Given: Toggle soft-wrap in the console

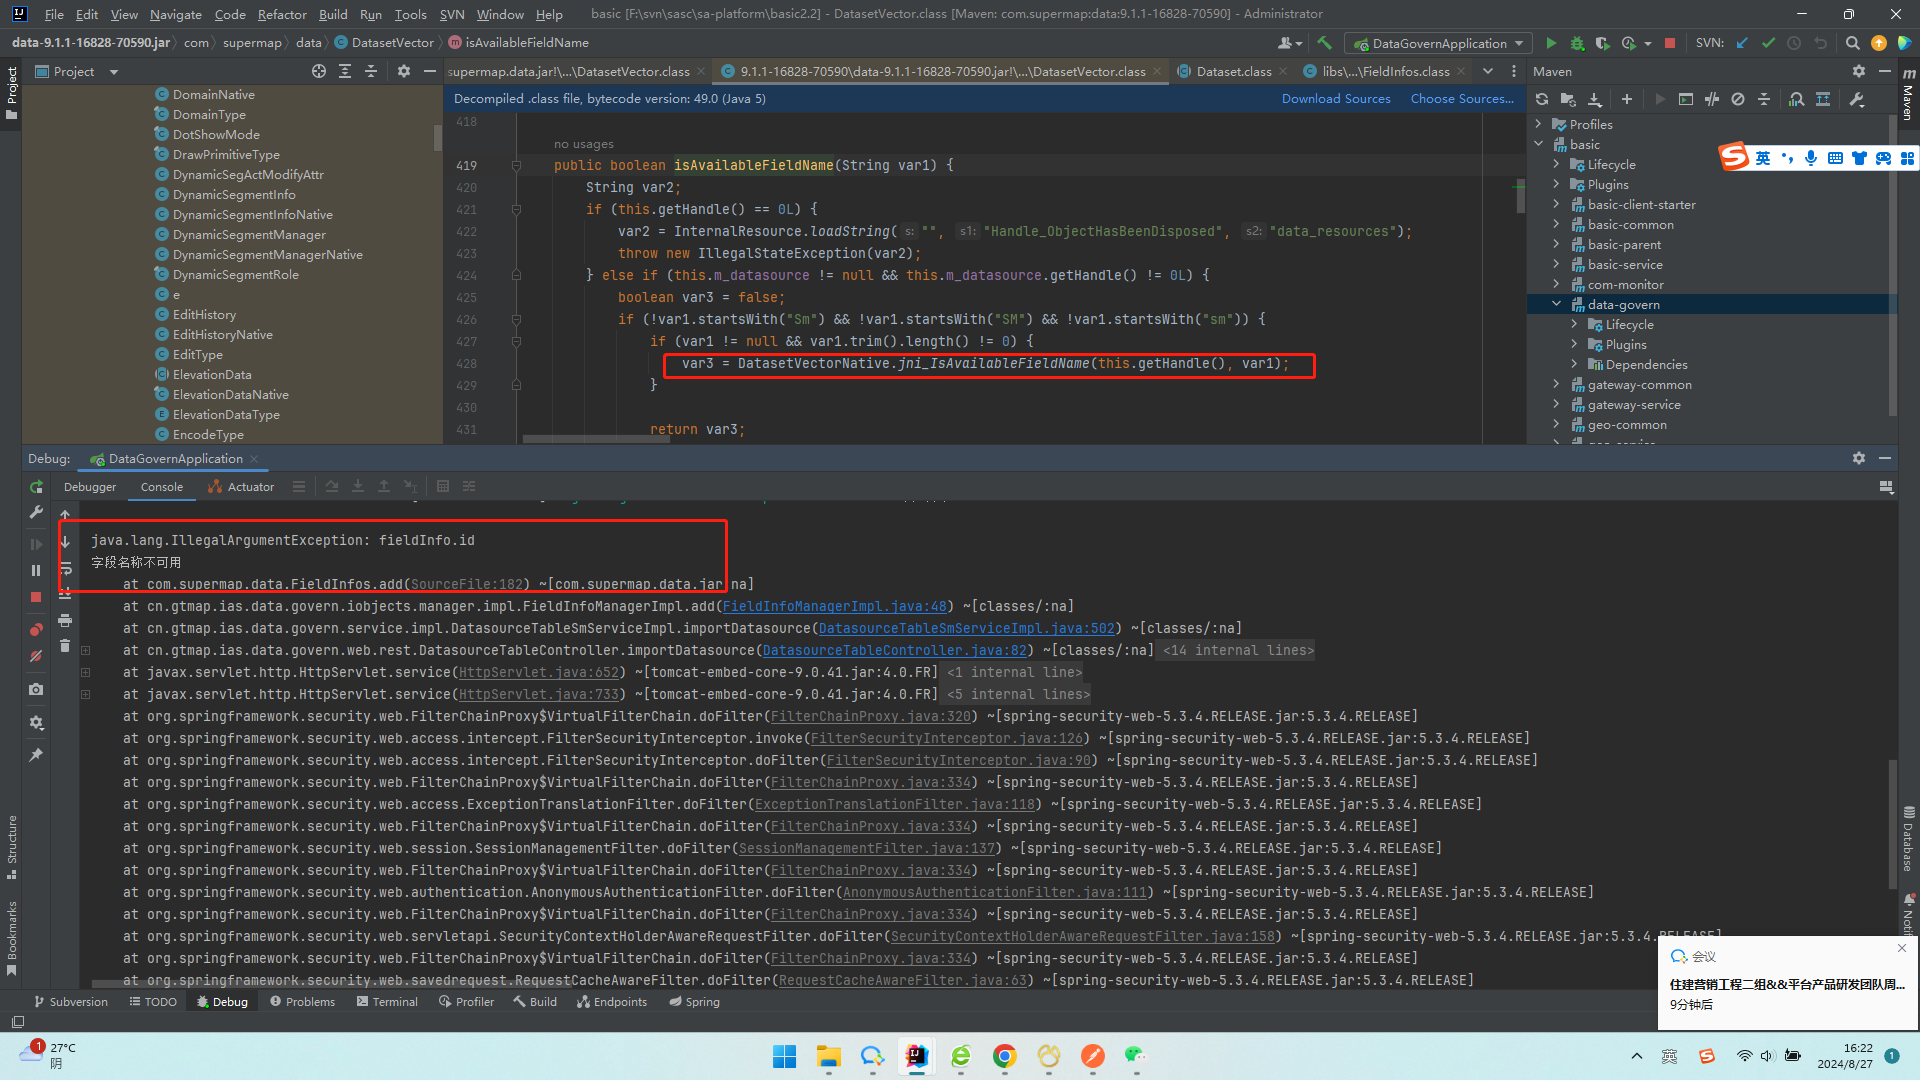Looking at the screenshot, I should 65,568.
